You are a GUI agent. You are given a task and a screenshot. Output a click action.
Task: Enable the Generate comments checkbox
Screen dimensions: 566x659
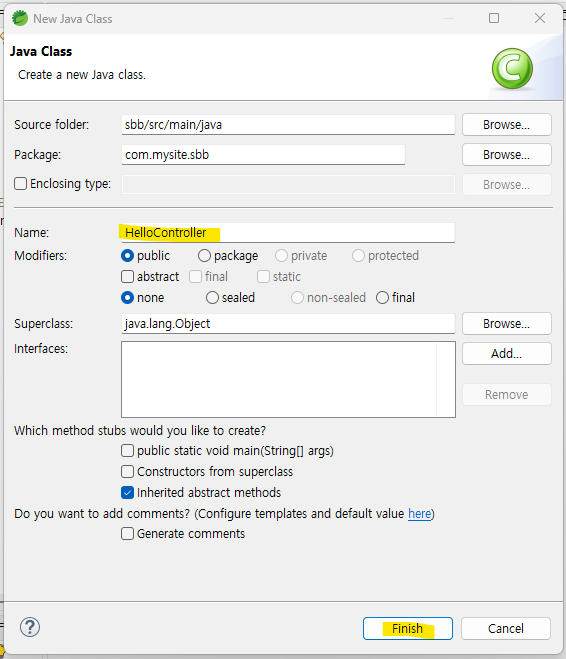[x=127, y=534]
